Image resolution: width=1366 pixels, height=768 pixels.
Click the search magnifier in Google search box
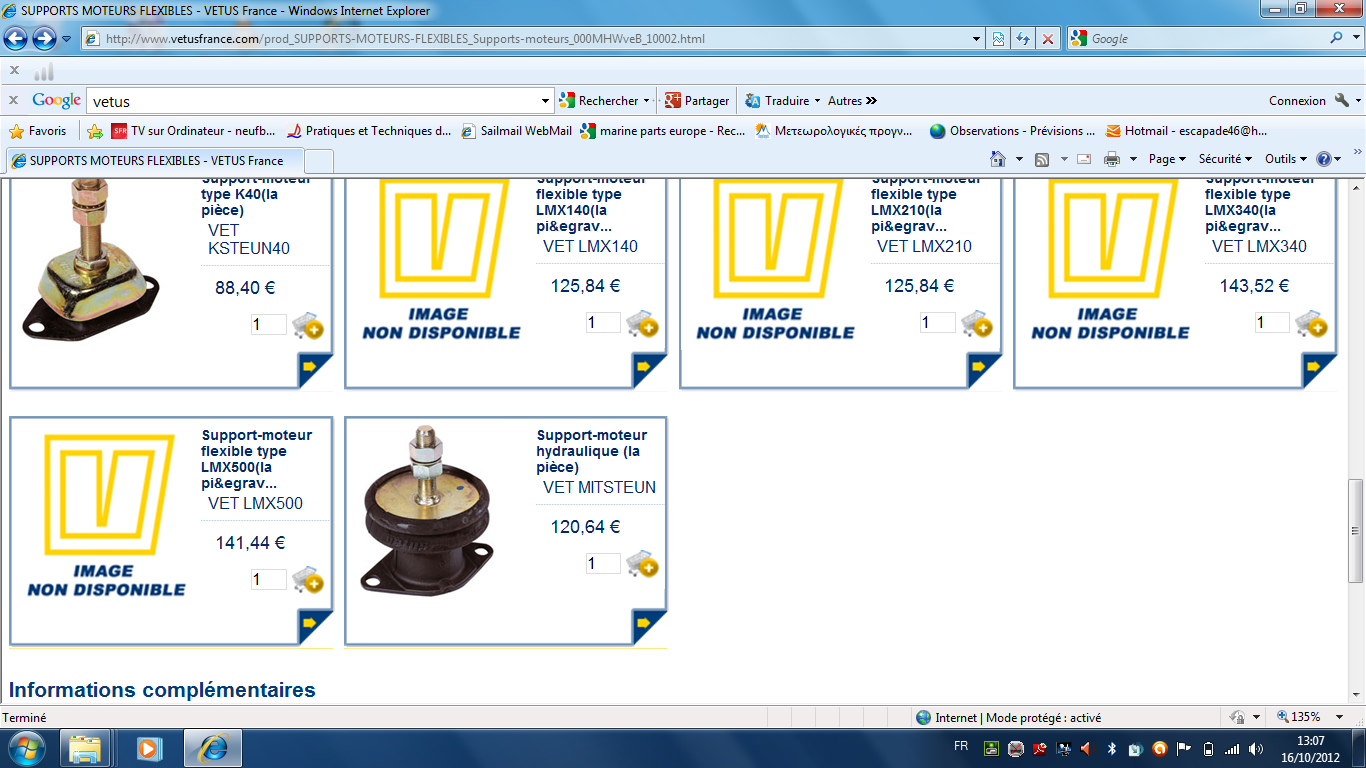(x=1338, y=38)
